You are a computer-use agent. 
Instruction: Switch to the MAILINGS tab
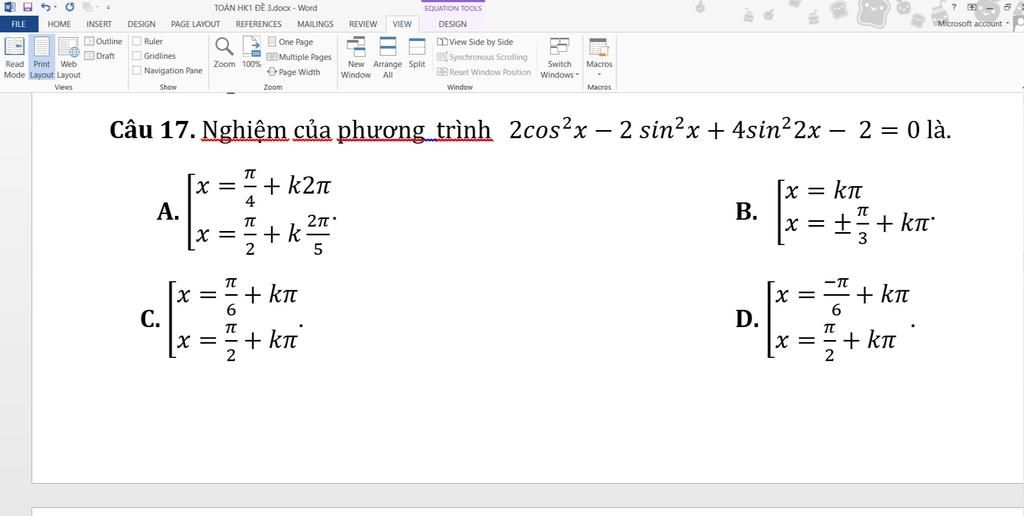coord(315,24)
